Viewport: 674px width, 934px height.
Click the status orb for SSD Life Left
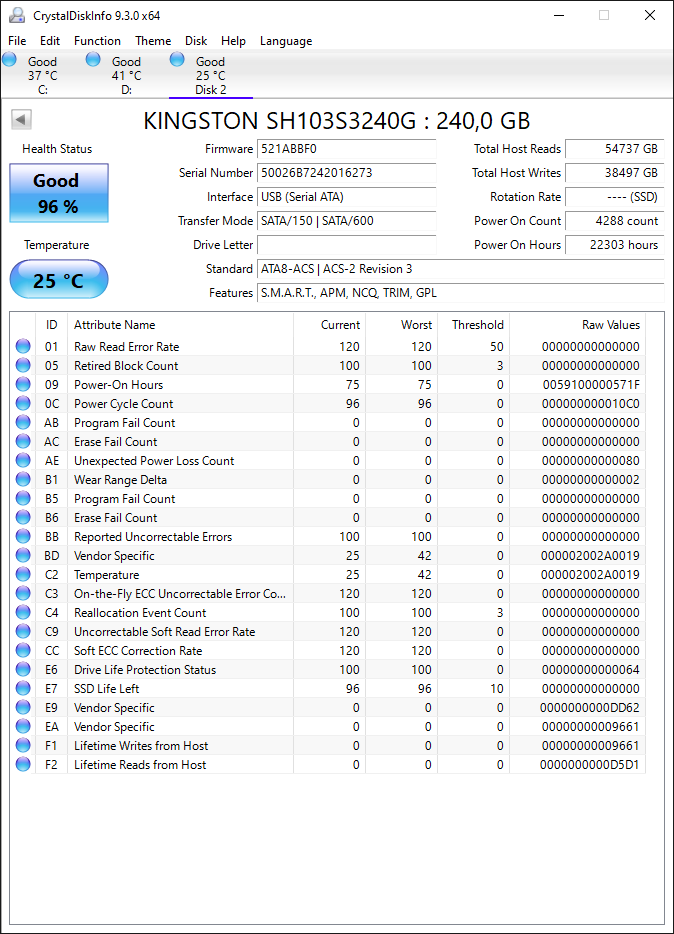click(23, 688)
